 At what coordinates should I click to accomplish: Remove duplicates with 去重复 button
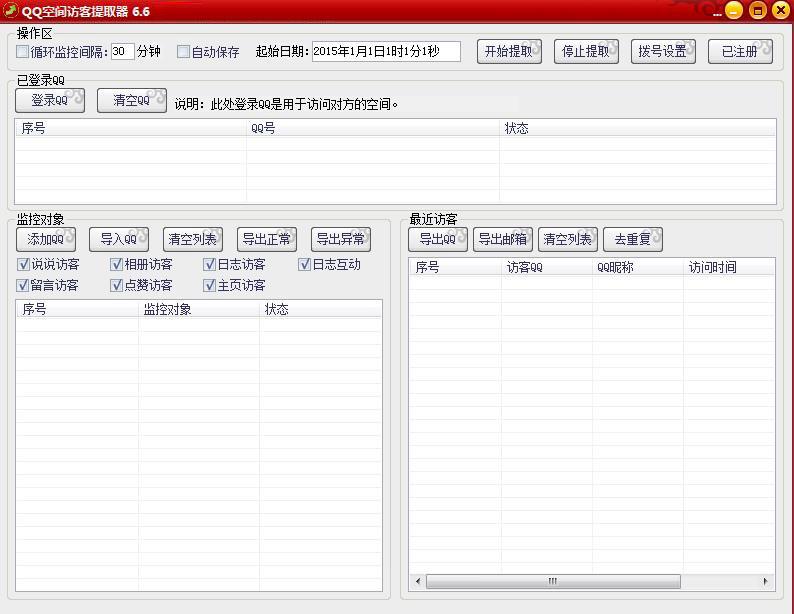pos(633,239)
